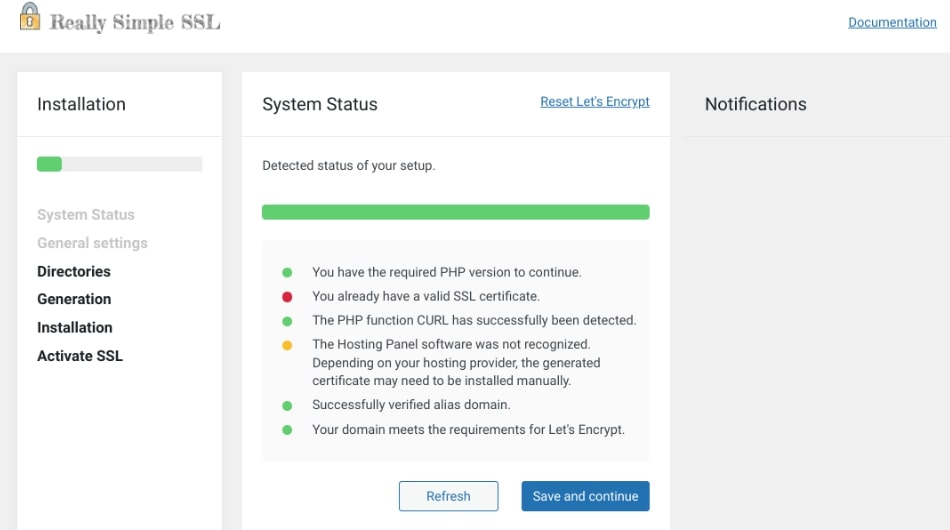Click the Notifications panel heading
This screenshot has height=530, width=950.
(755, 104)
